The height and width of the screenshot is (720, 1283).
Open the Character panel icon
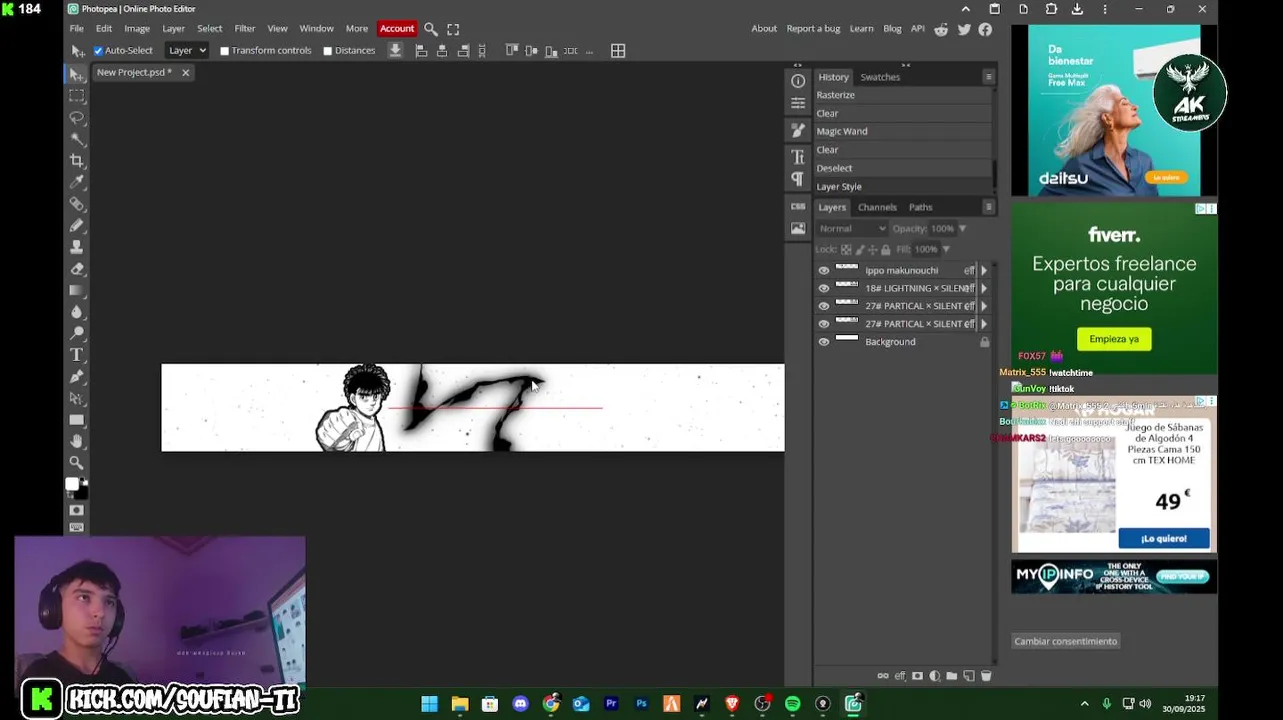(x=798, y=157)
